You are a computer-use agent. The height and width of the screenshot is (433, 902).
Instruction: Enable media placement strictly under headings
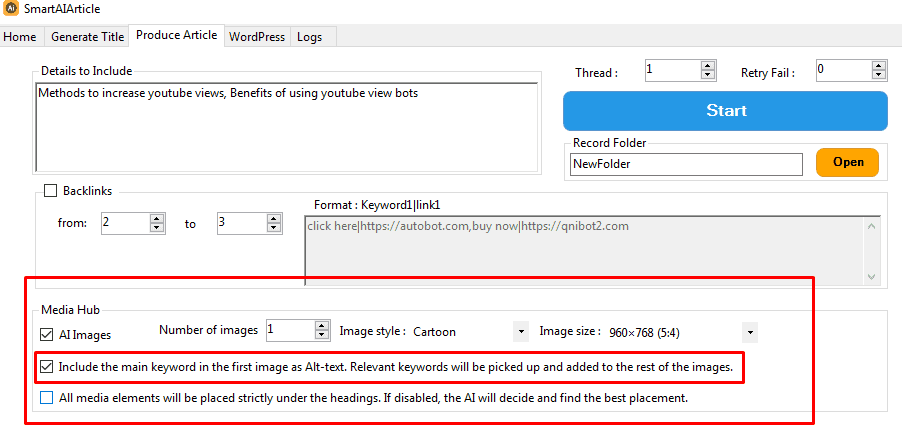tap(47, 397)
